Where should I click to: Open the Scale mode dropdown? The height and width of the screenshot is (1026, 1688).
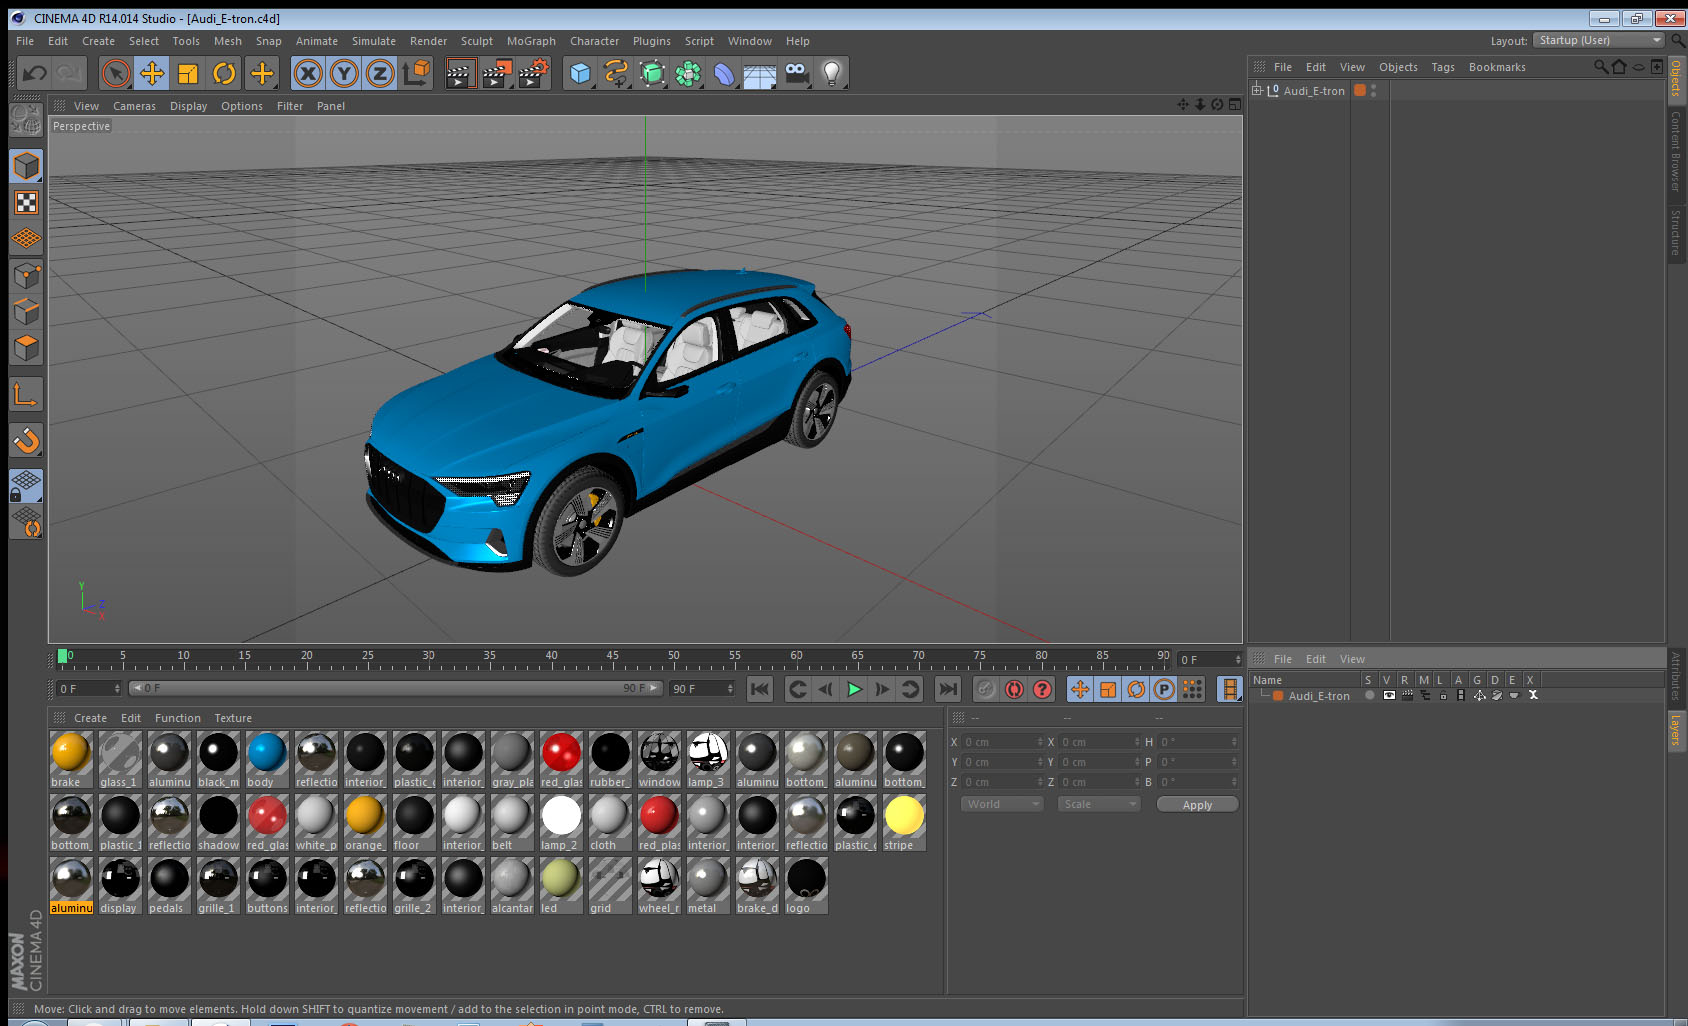click(1099, 804)
